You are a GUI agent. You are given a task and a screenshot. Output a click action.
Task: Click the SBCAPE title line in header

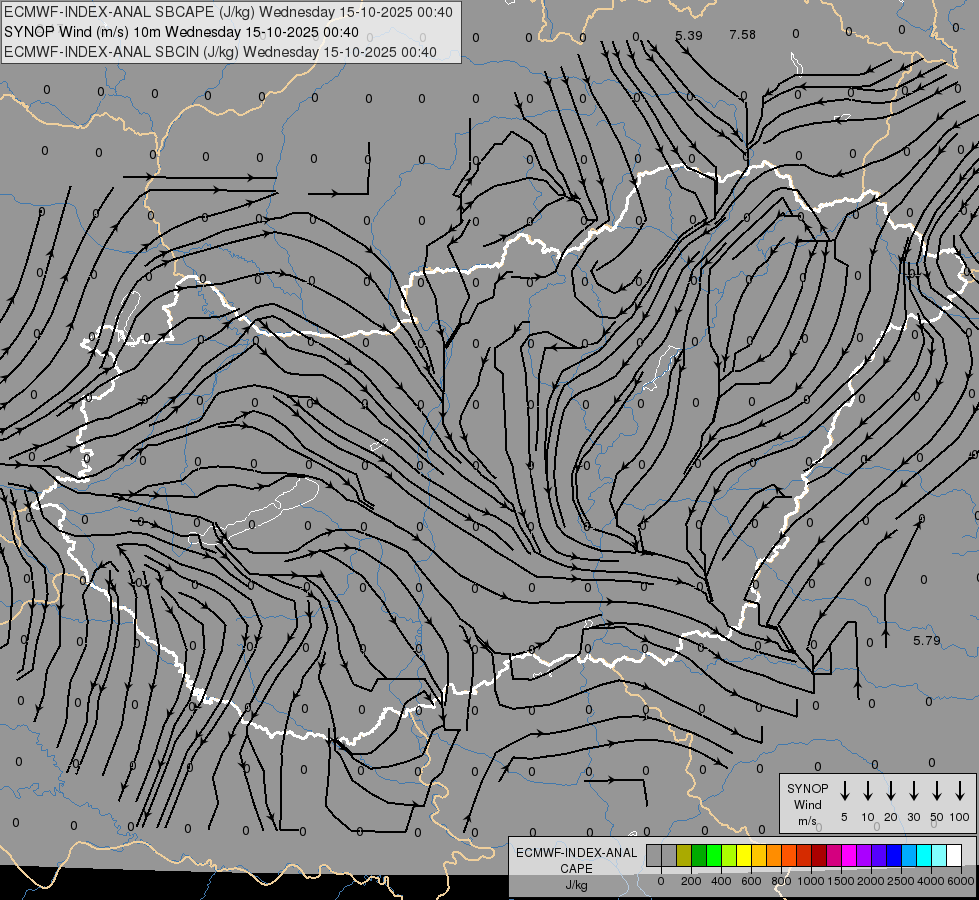click(x=228, y=12)
